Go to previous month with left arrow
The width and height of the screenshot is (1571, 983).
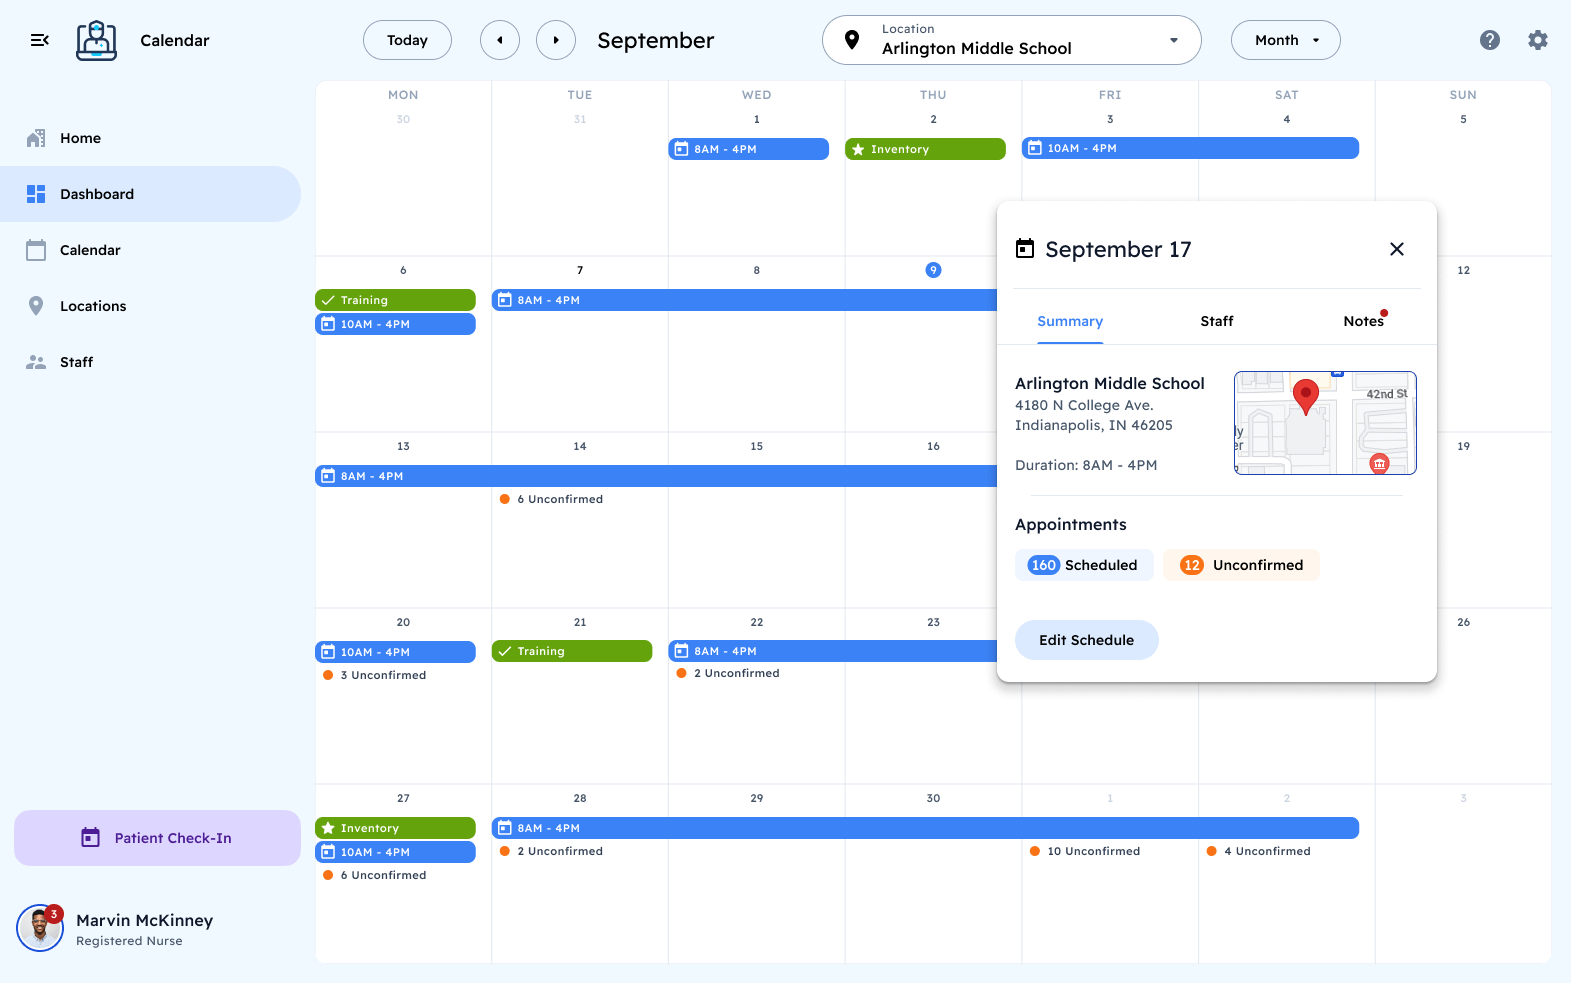pos(500,40)
